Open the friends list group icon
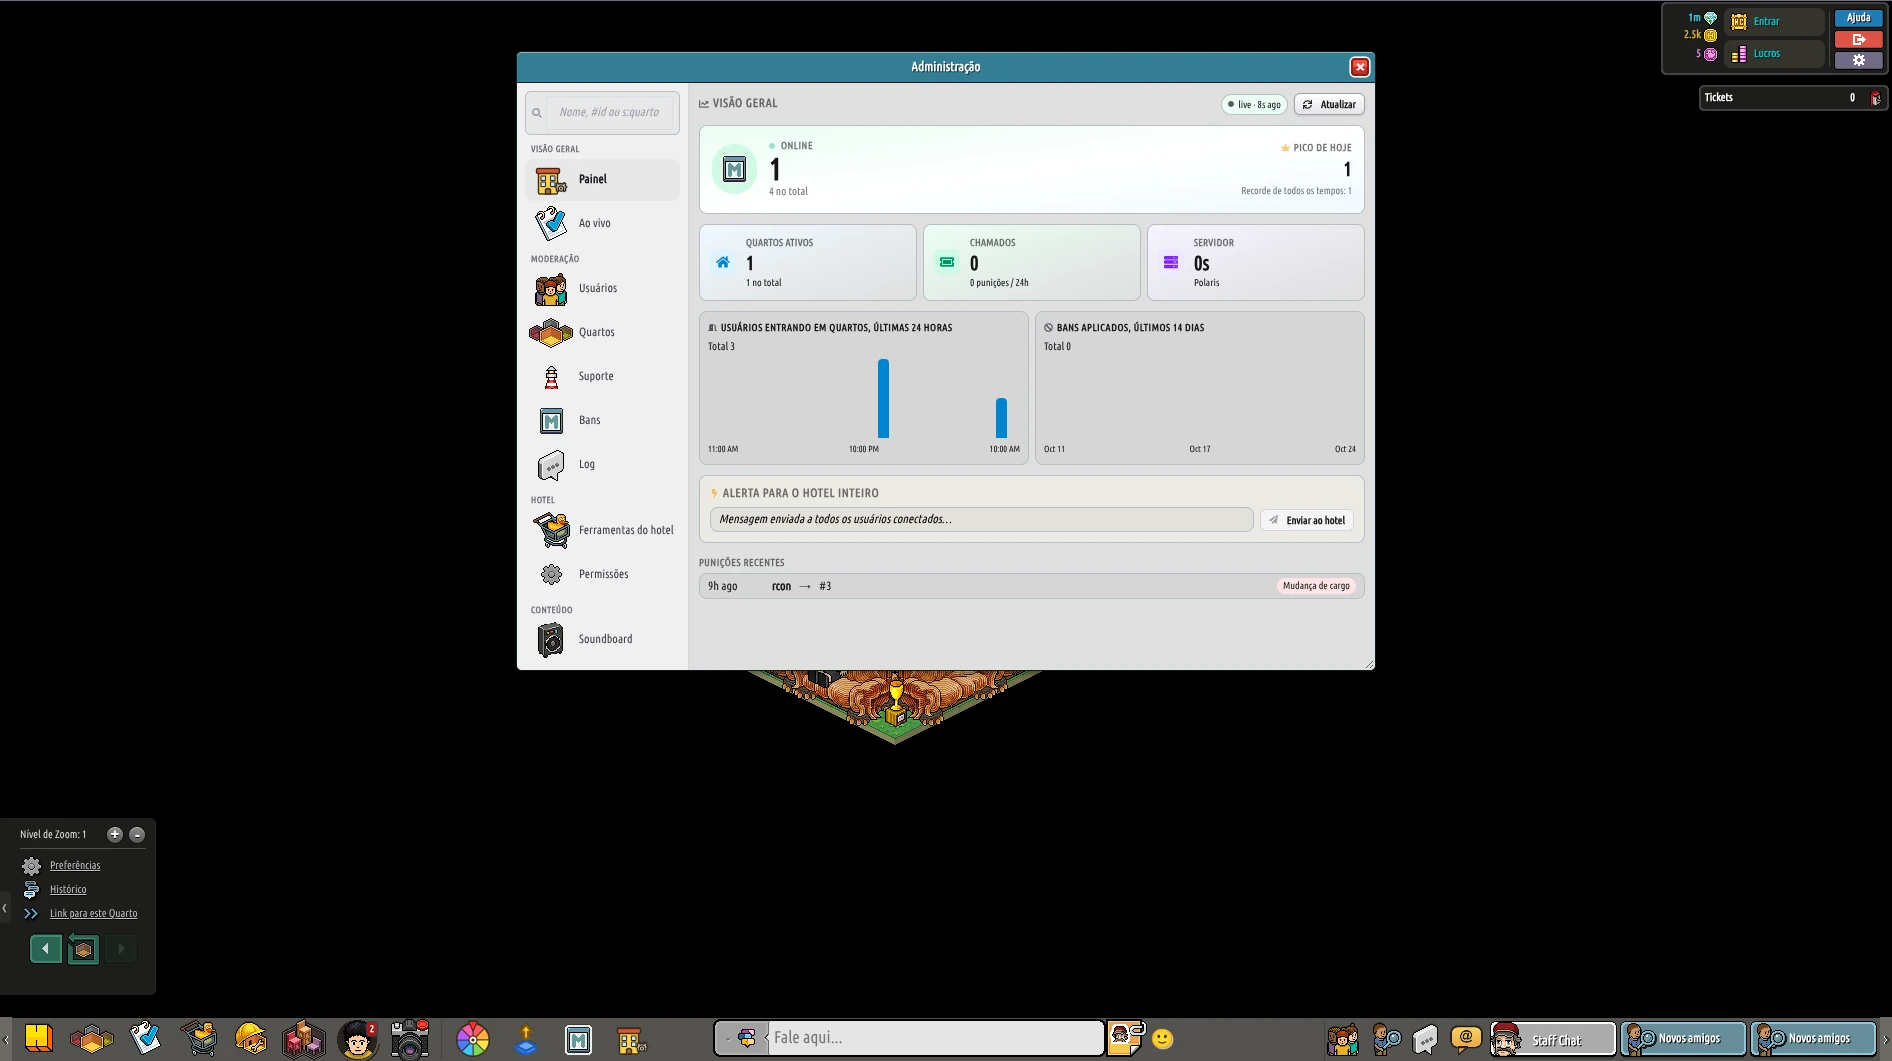The width and height of the screenshot is (1892, 1061). pyautogui.click(x=1343, y=1039)
